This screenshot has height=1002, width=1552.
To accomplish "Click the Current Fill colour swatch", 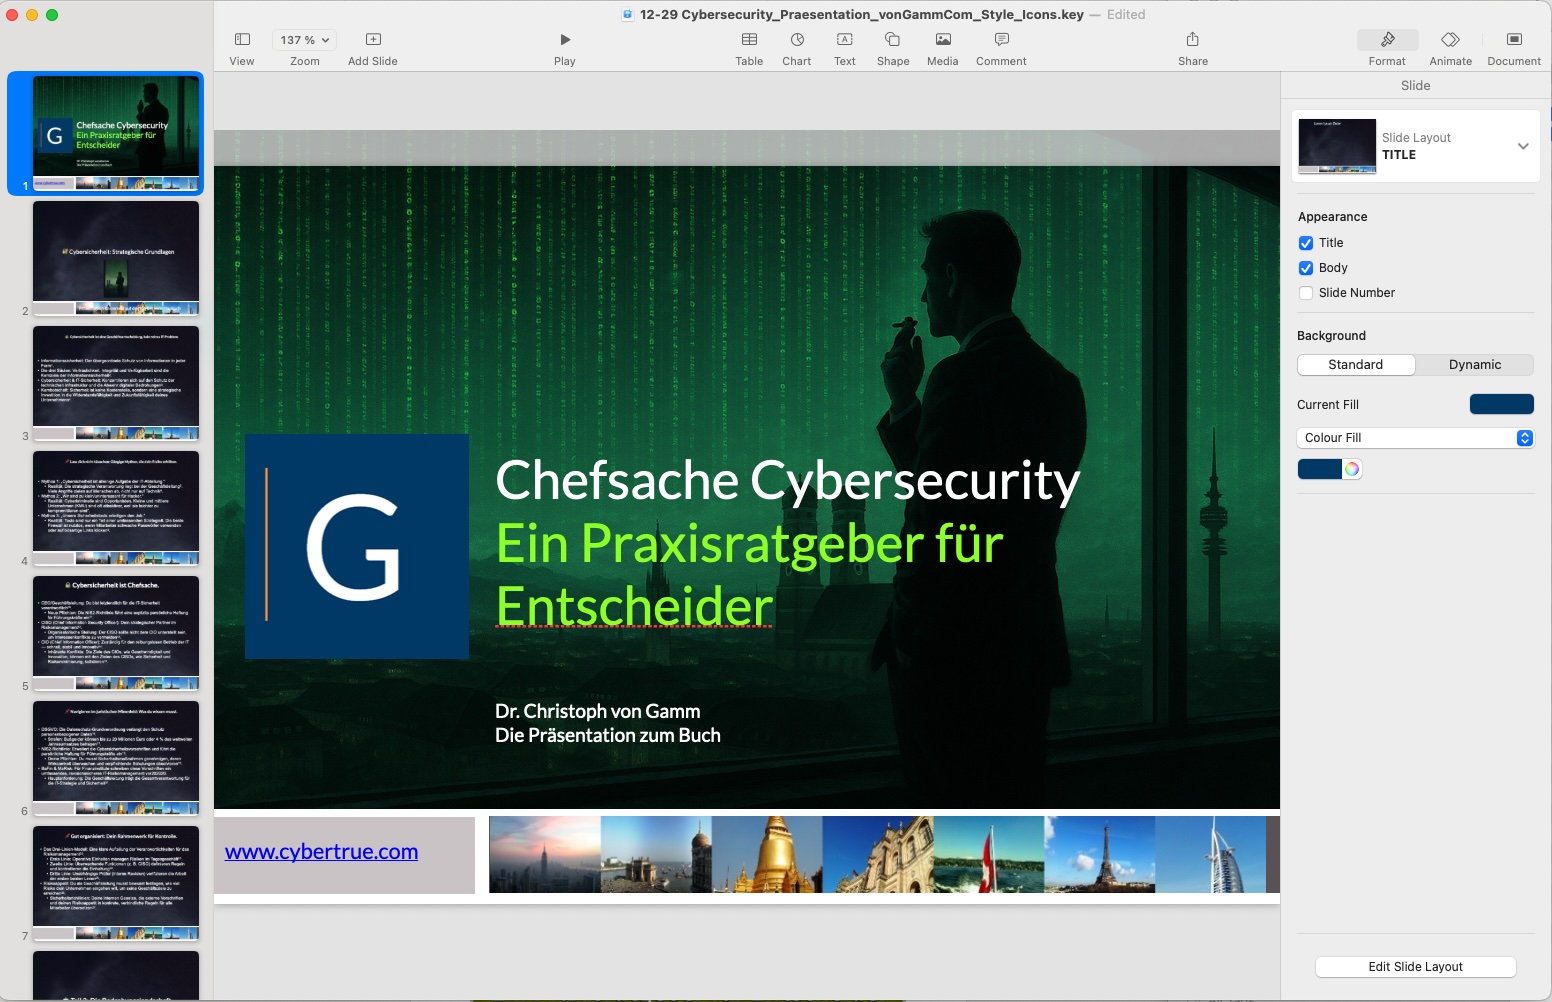I will pos(1502,404).
